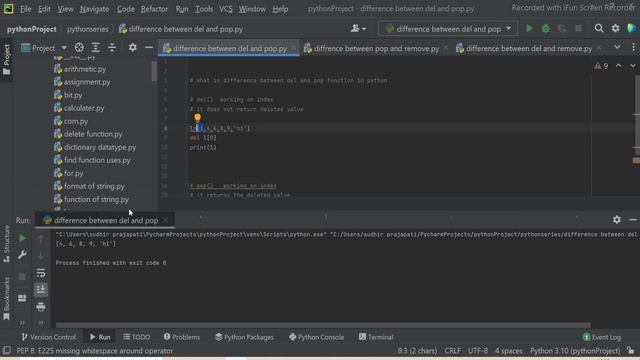Expand all in Project panel
The height and width of the screenshot is (360, 640).
96,48
